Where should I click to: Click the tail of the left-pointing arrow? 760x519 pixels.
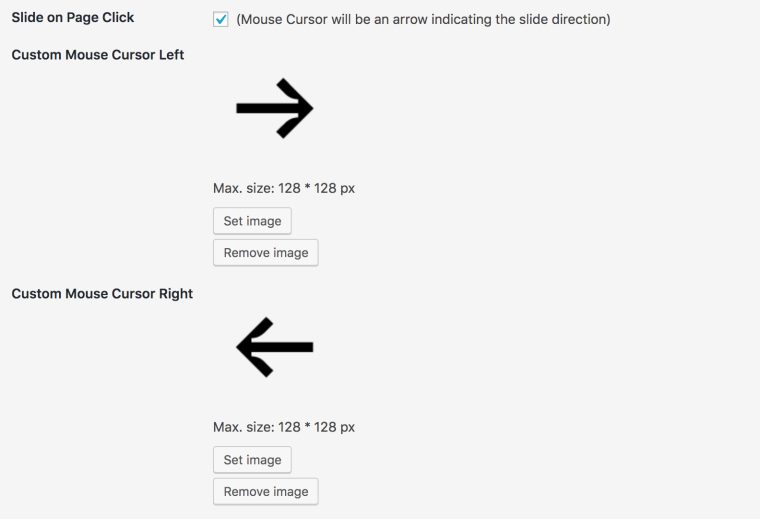[x=309, y=347]
